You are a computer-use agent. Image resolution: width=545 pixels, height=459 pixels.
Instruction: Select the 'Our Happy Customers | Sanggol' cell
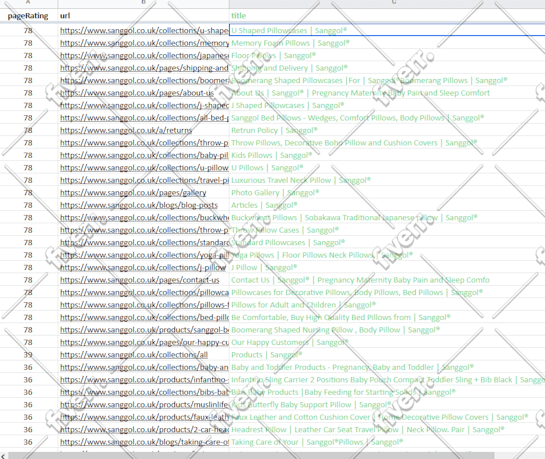pyautogui.click(x=387, y=342)
